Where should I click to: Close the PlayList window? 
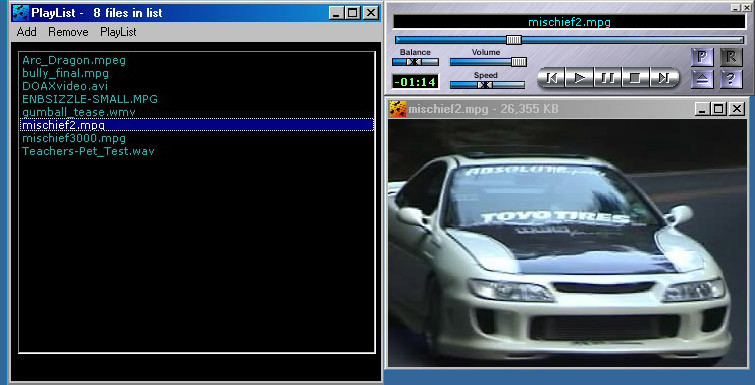(x=370, y=13)
